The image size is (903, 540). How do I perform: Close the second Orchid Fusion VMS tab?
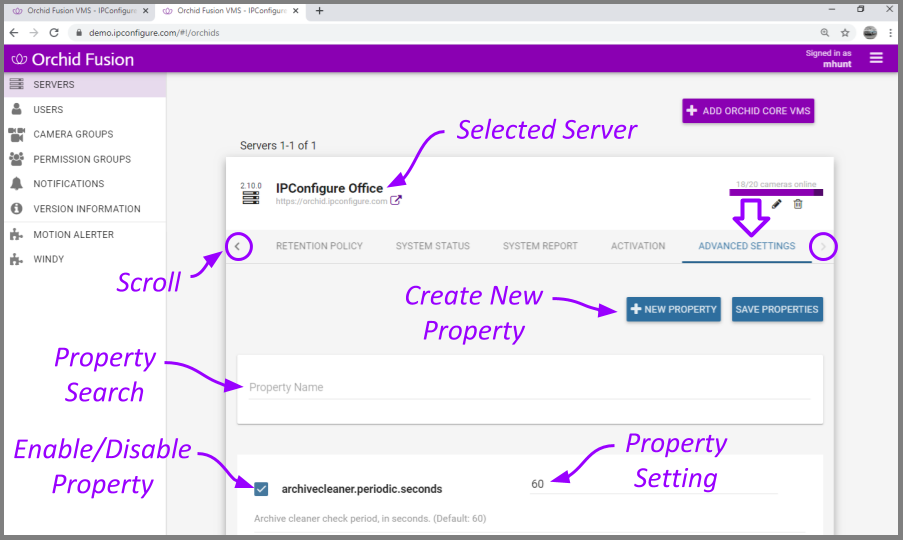point(295,10)
